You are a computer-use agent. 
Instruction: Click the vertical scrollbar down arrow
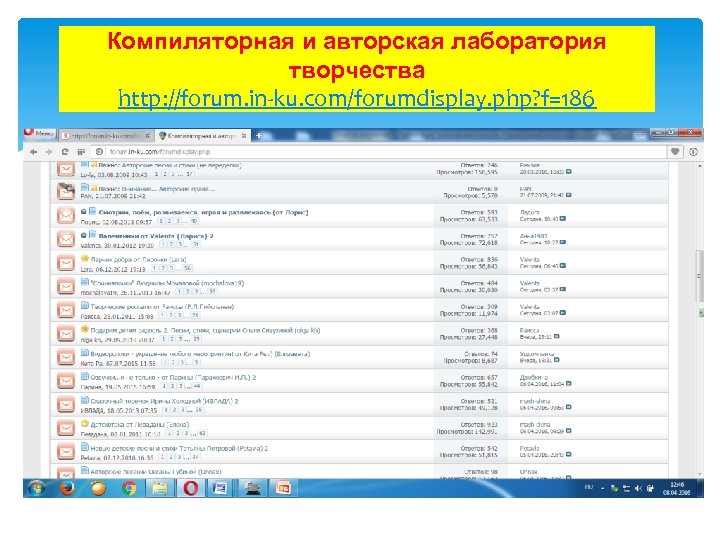[x=699, y=474]
